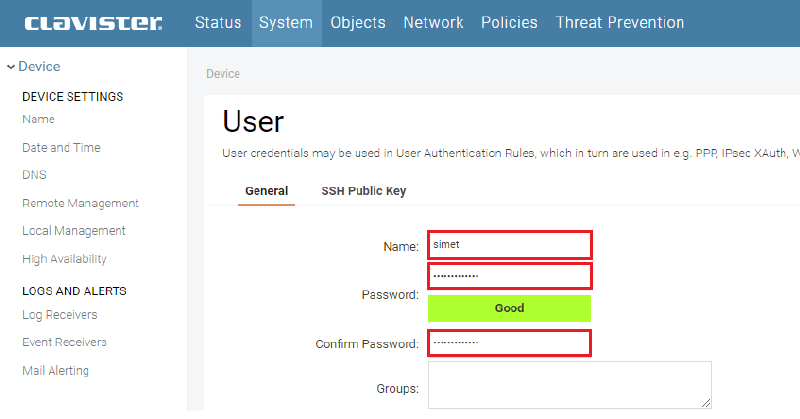Go to the Network menu
Image resolution: width=800 pixels, height=419 pixels.
pyautogui.click(x=433, y=23)
